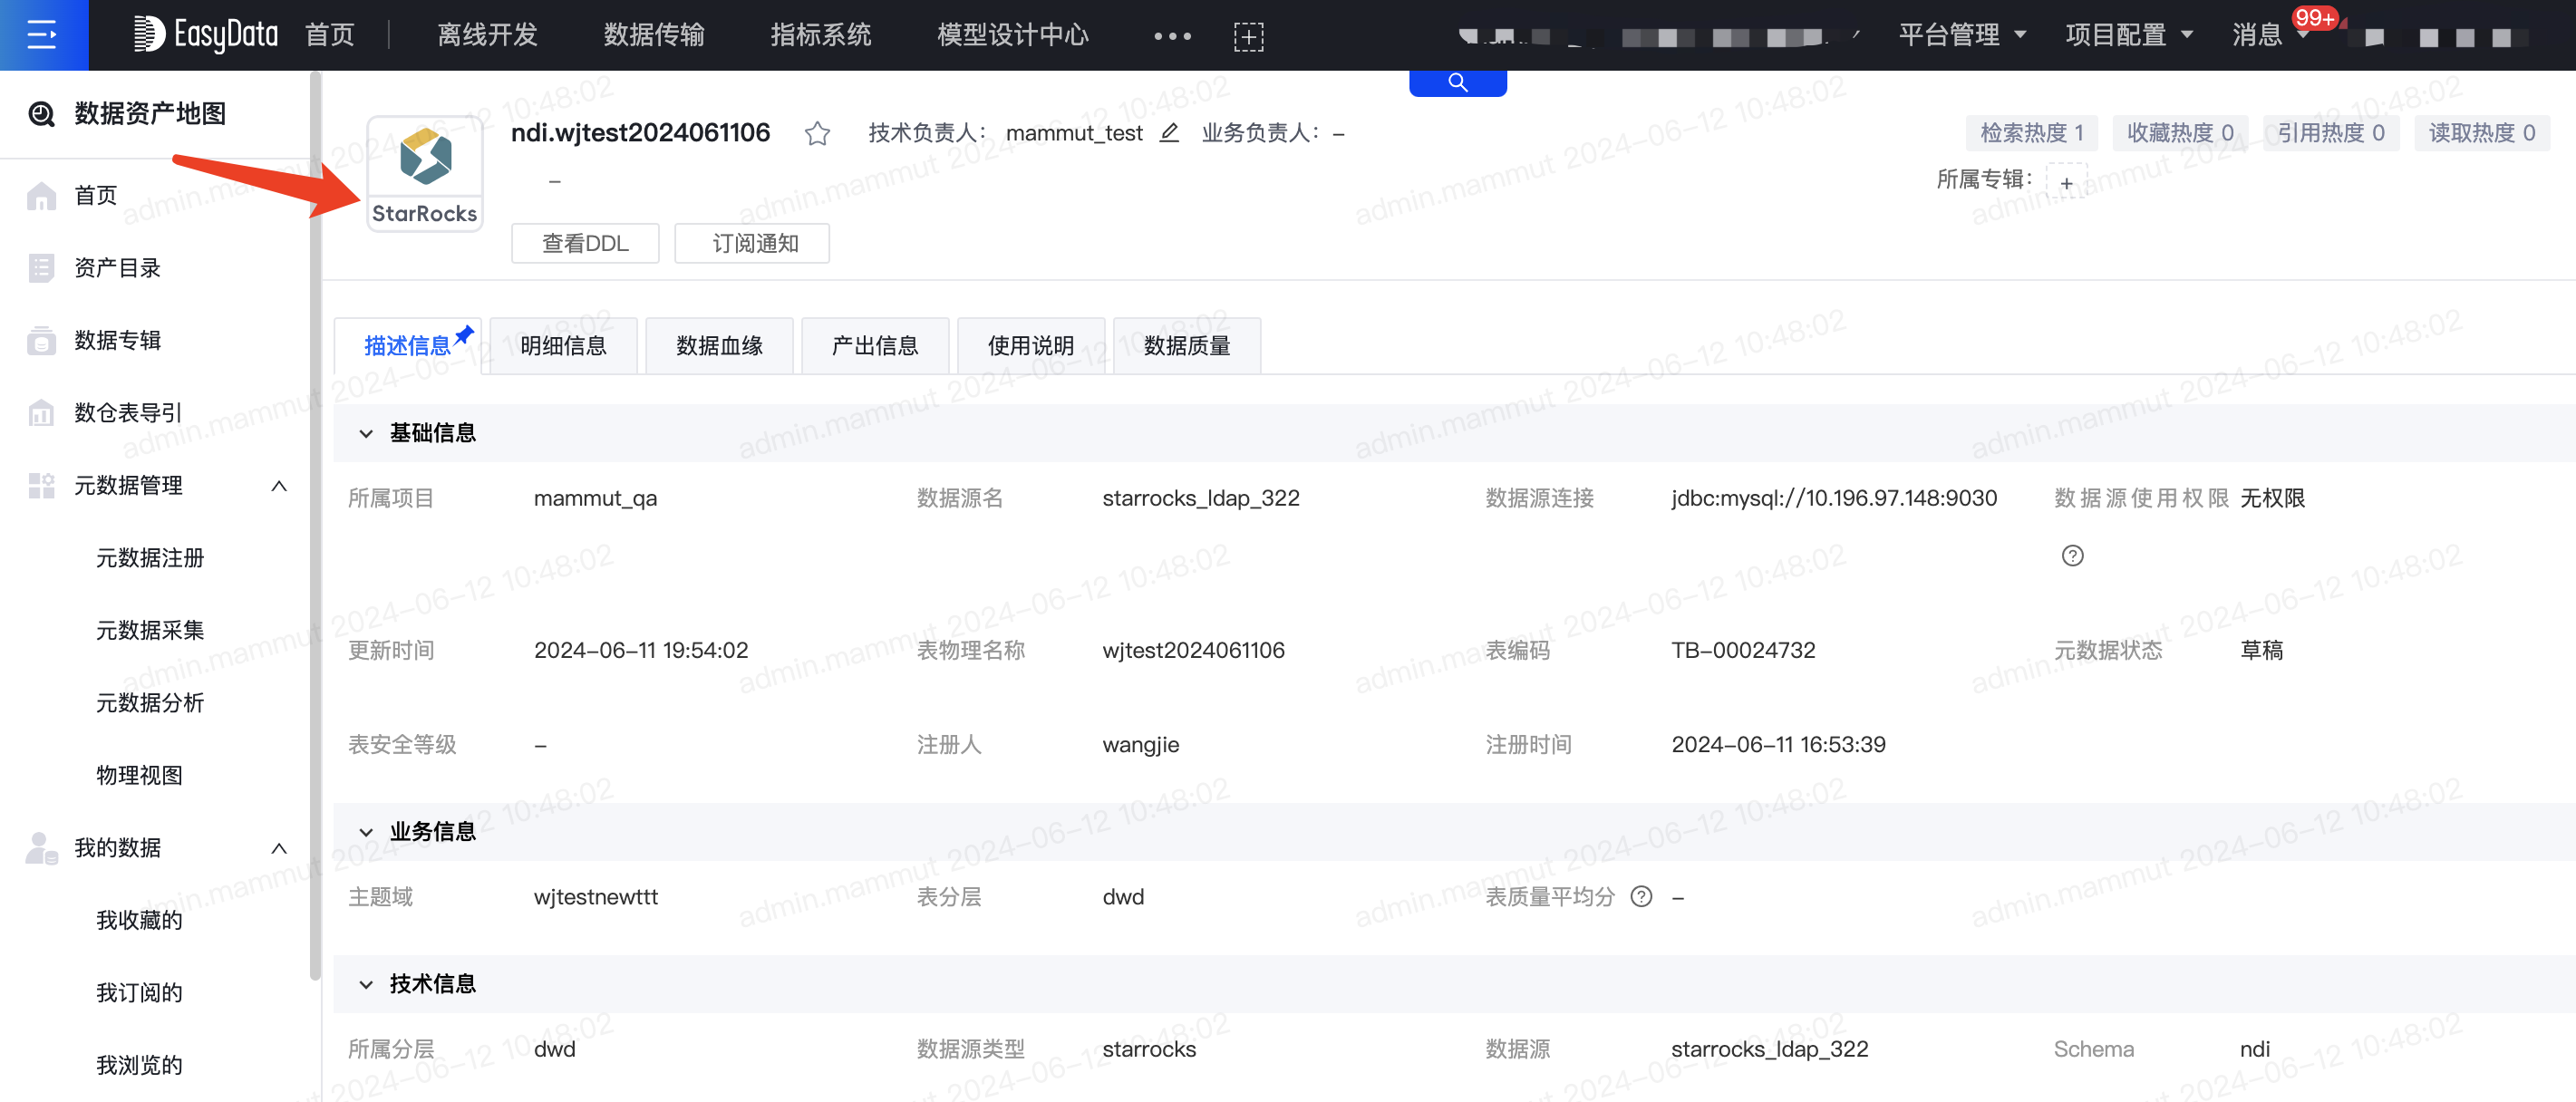The image size is (2576, 1102).
Task: Open 离线开发 in the top menu
Action: (487, 35)
